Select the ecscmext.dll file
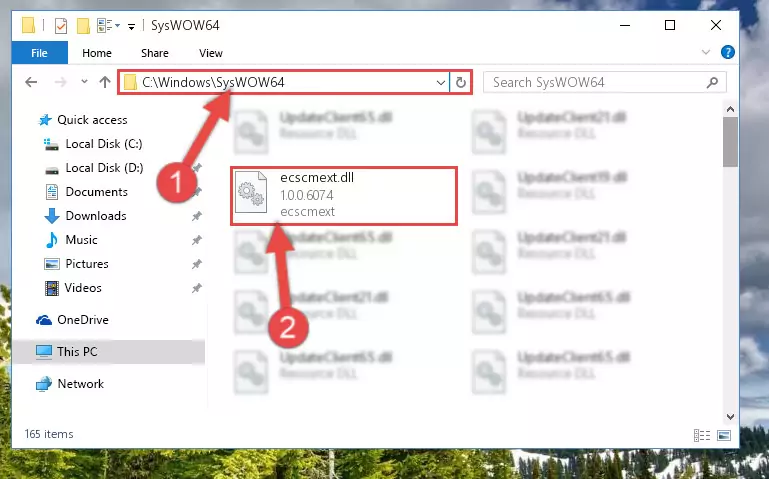 [x=344, y=196]
